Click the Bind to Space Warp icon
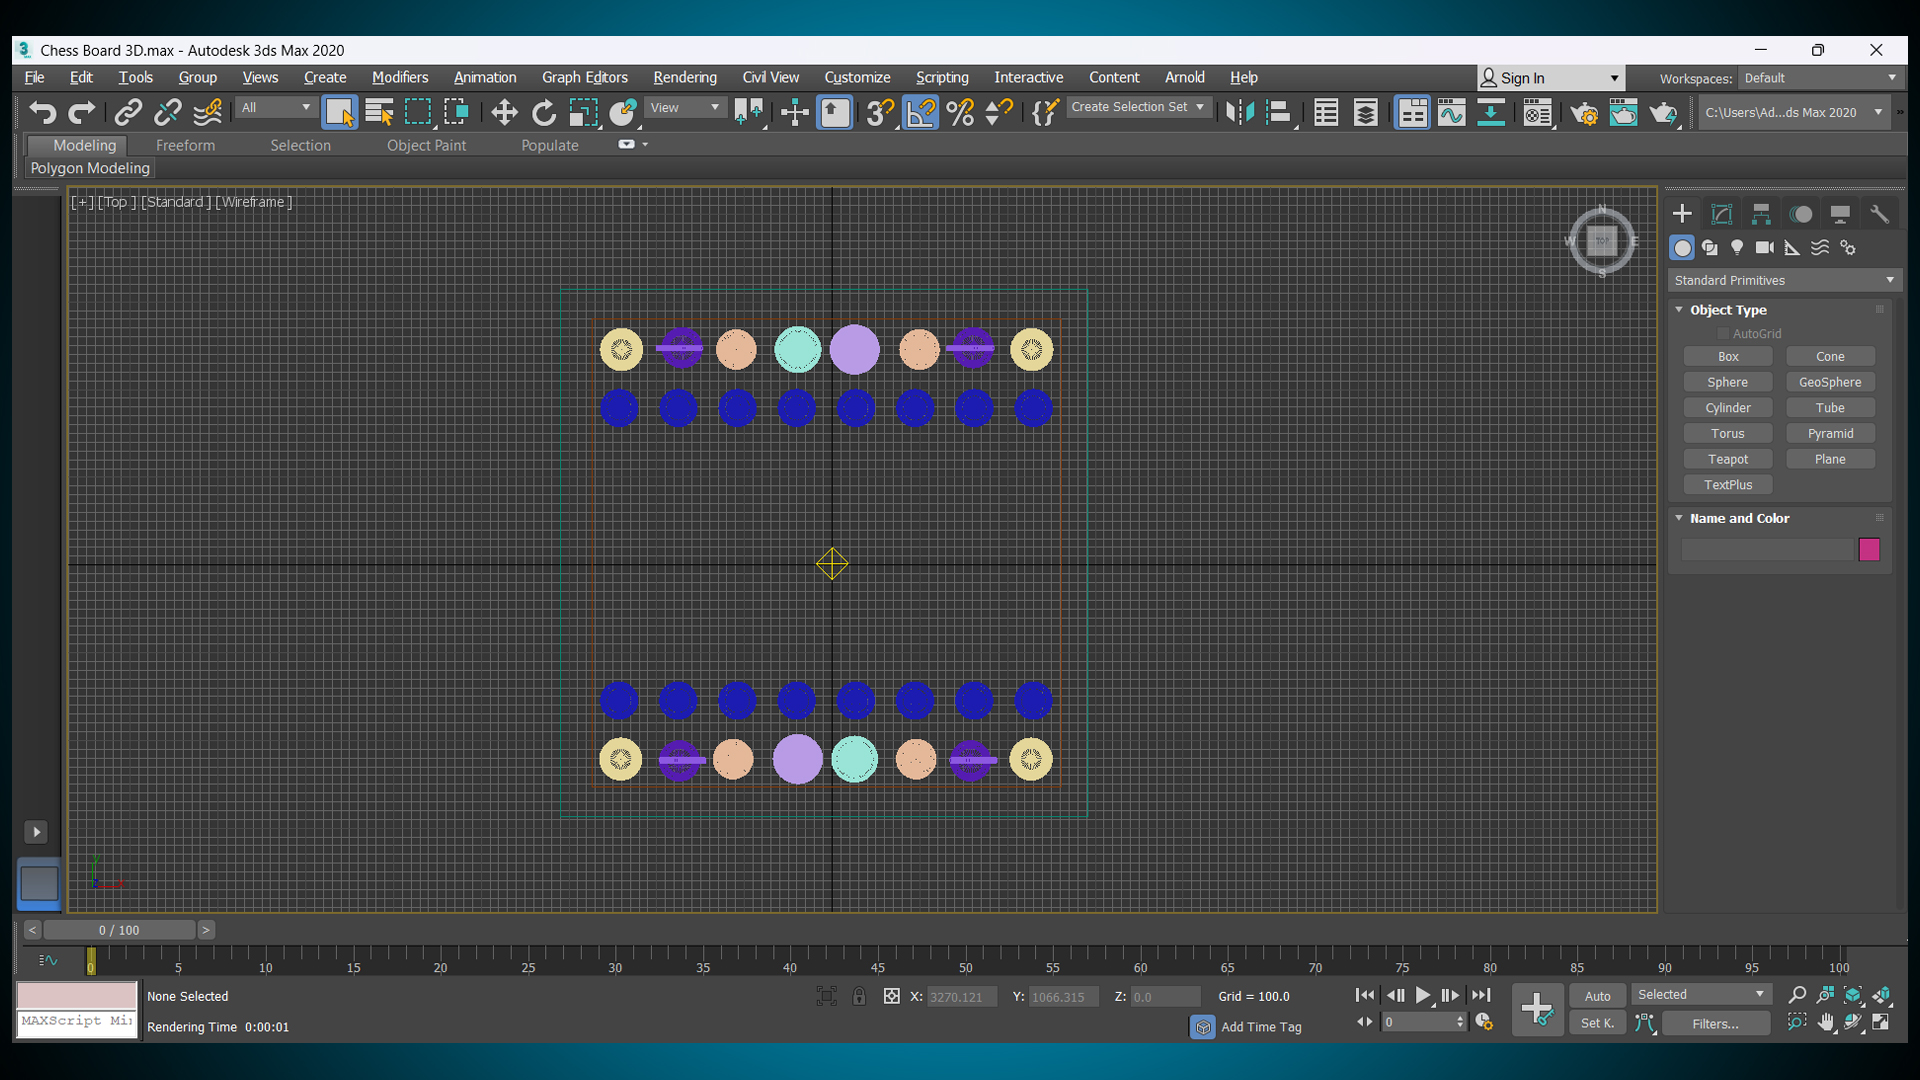This screenshot has width=1920, height=1080. click(208, 112)
